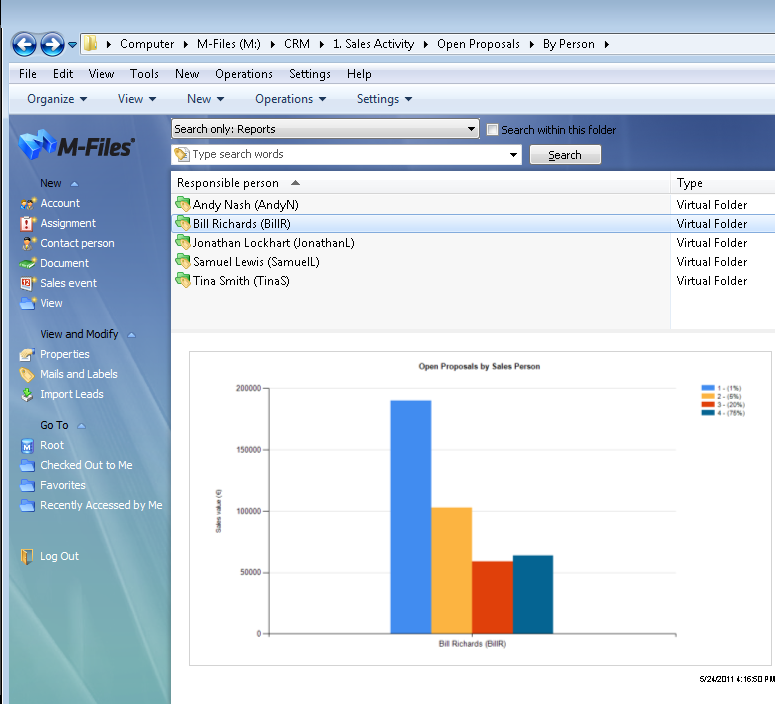Click the Import Leads link
This screenshot has height=704, width=775.
[x=72, y=394]
